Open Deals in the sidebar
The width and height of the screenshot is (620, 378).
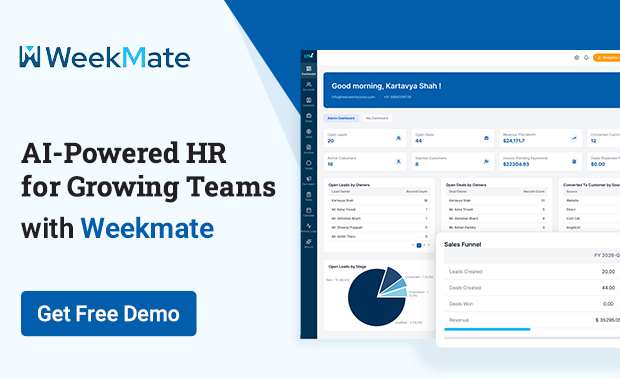tap(309, 118)
